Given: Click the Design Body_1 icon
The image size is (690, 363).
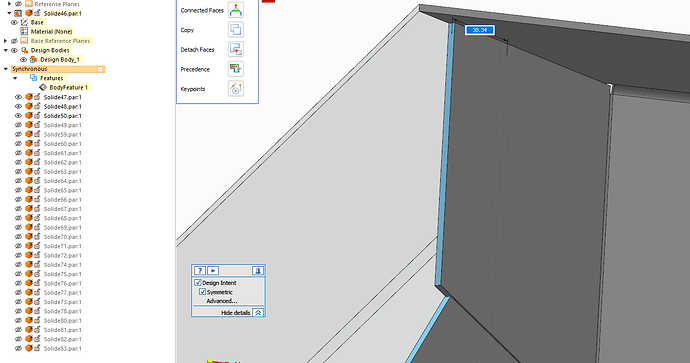Looking at the screenshot, I should 33,59.
